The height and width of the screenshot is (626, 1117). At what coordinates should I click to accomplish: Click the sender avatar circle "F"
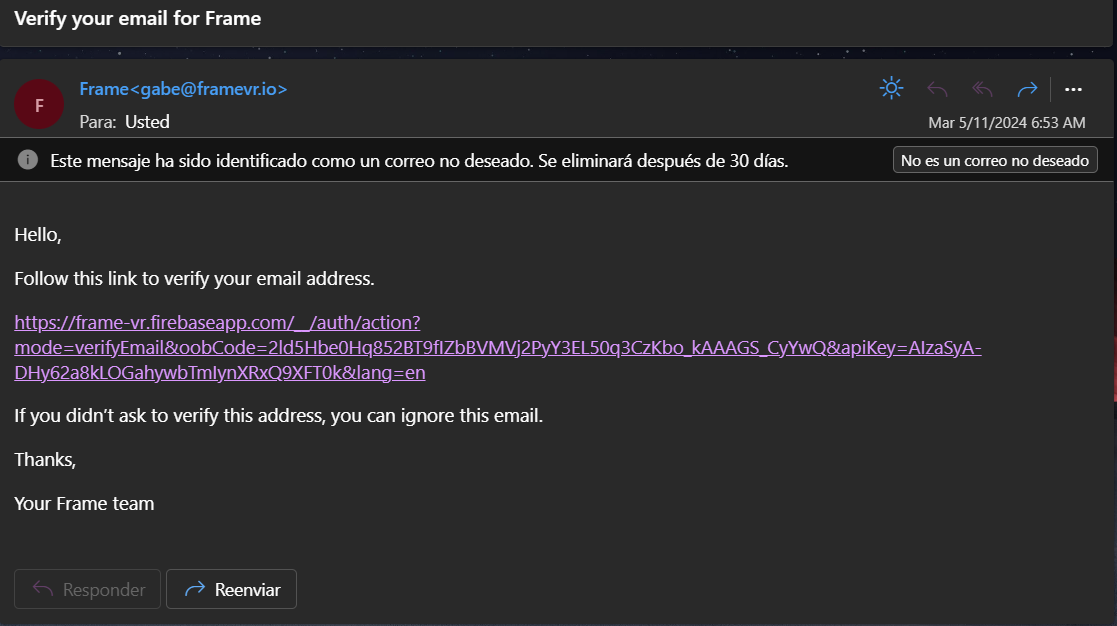(39, 105)
